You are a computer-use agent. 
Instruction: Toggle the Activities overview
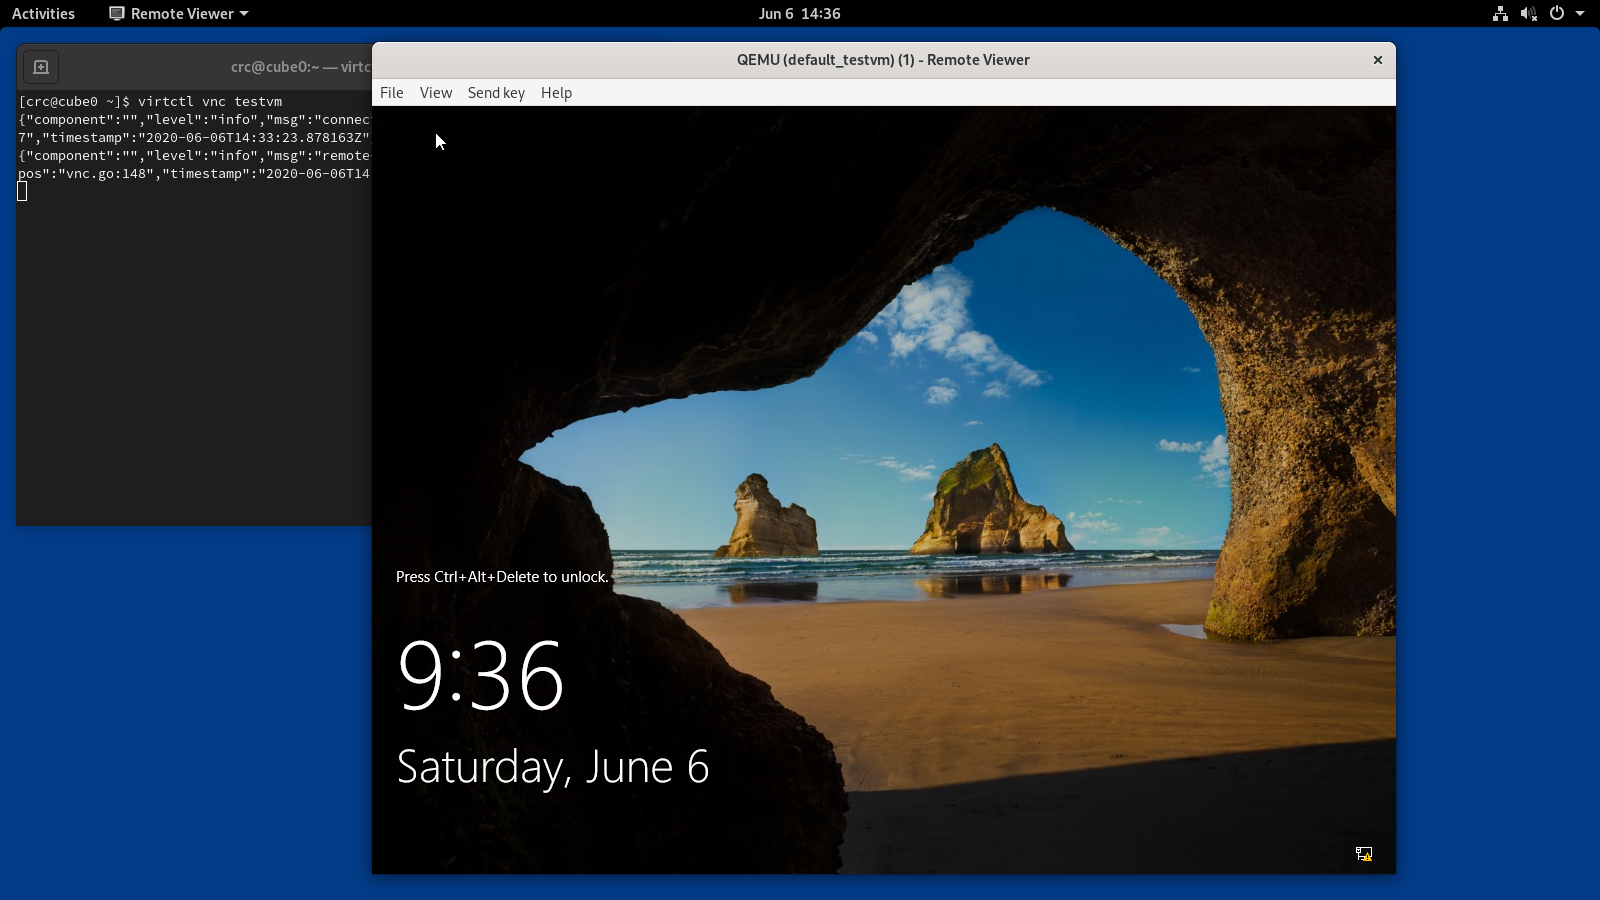[x=43, y=13]
